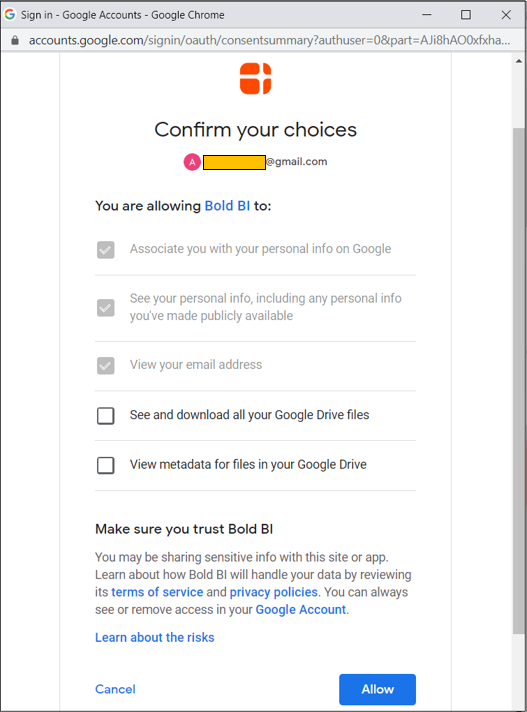The width and height of the screenshot is (527, 712).
Task: Click the pink account avatar icon
Action: (192, 162)
